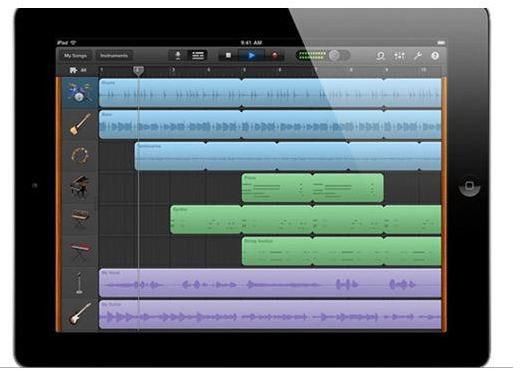Start recording with the red record button
523x378 pixels.
(x=275, y=55)
